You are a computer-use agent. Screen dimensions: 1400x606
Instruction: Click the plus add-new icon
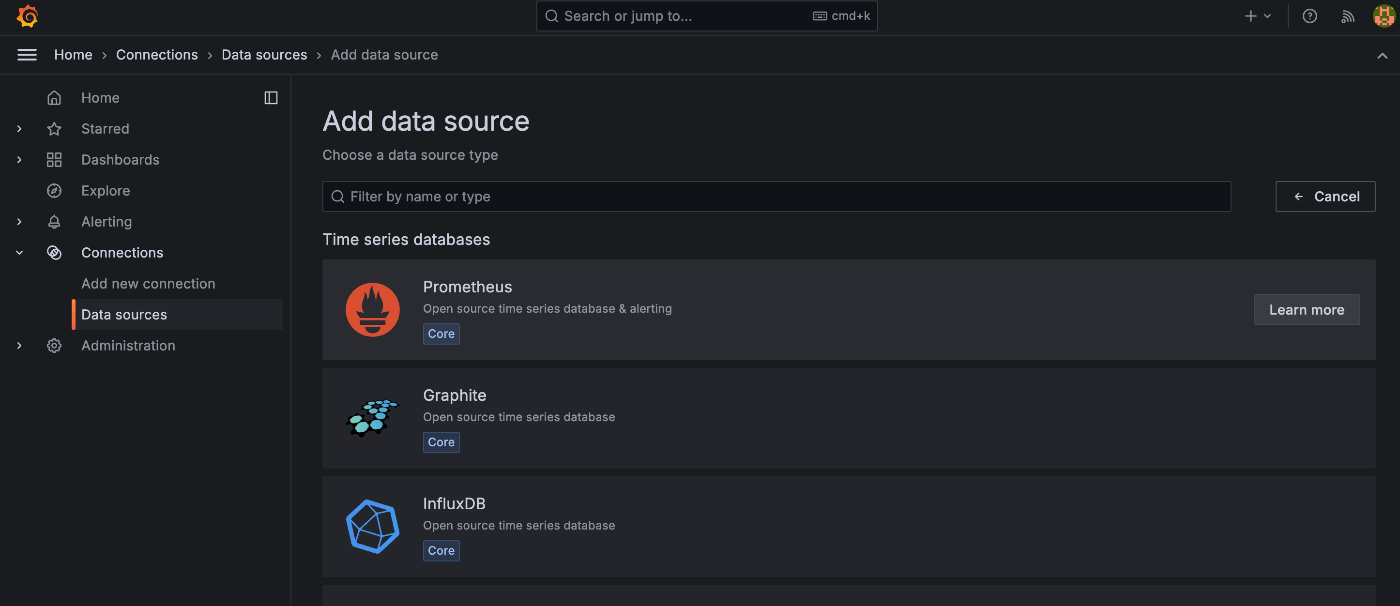(x=1250, y=16)
